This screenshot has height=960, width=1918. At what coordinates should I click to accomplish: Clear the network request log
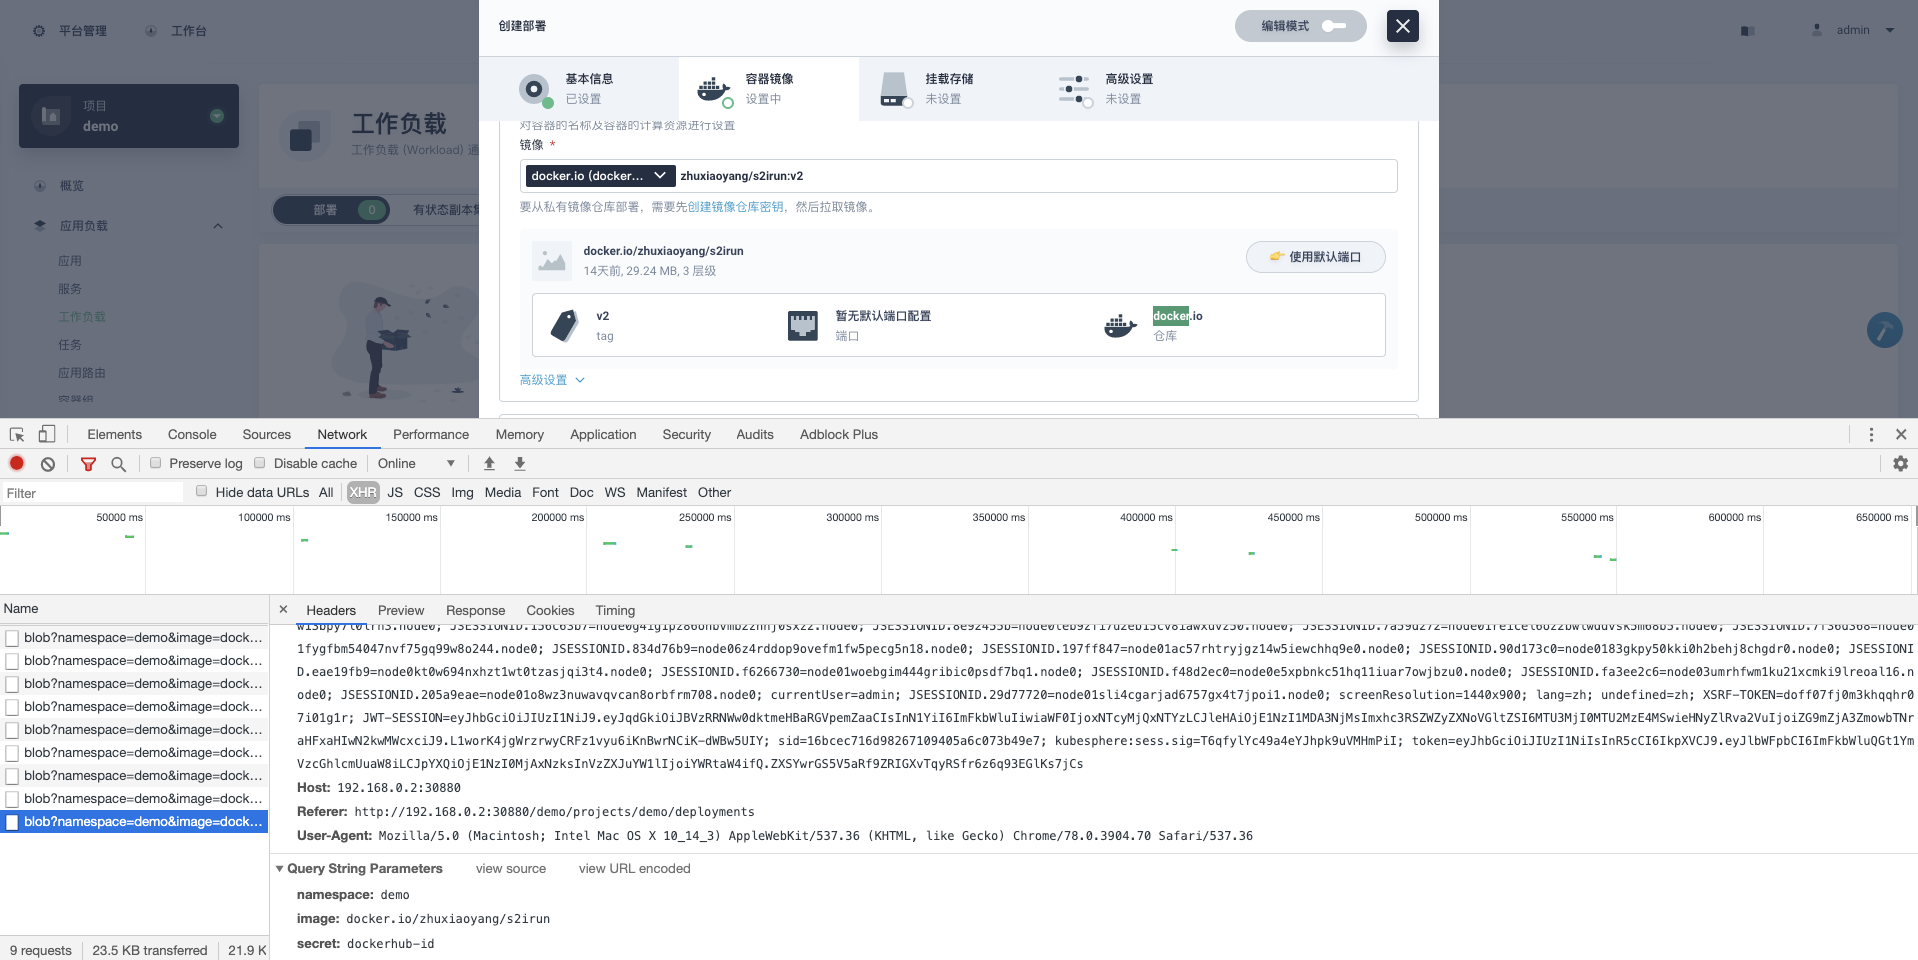coord(47,463)
